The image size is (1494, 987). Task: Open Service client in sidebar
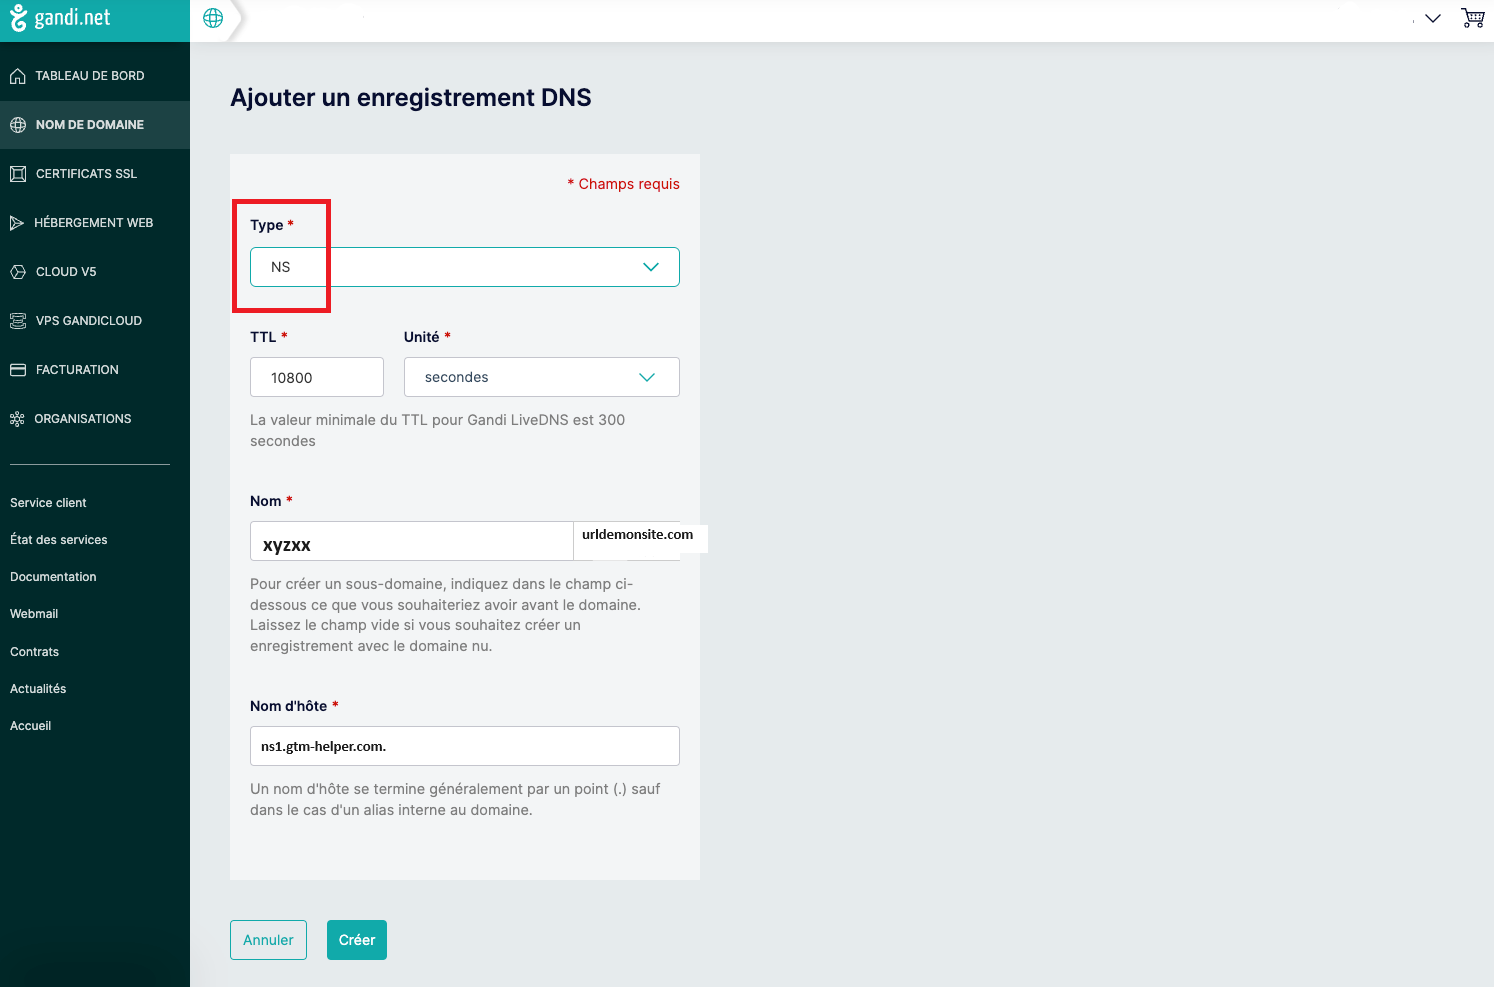tap(48, 503)
